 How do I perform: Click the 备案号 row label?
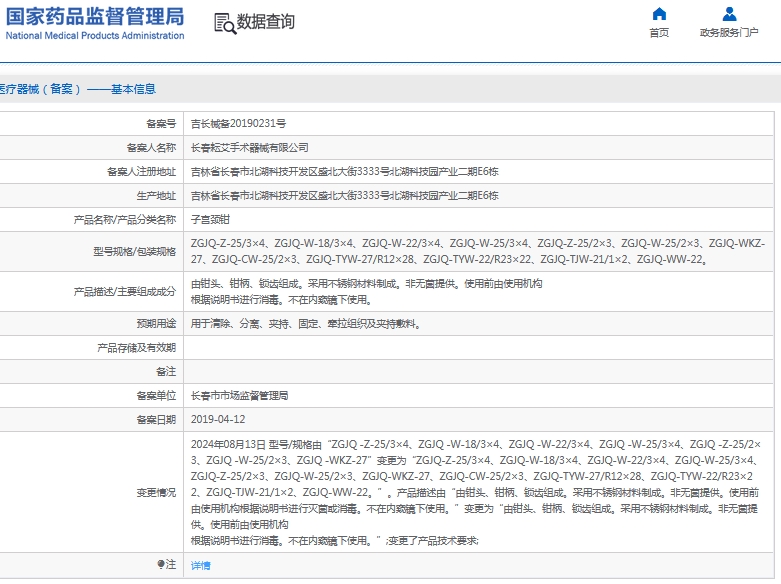coord(161,124)
